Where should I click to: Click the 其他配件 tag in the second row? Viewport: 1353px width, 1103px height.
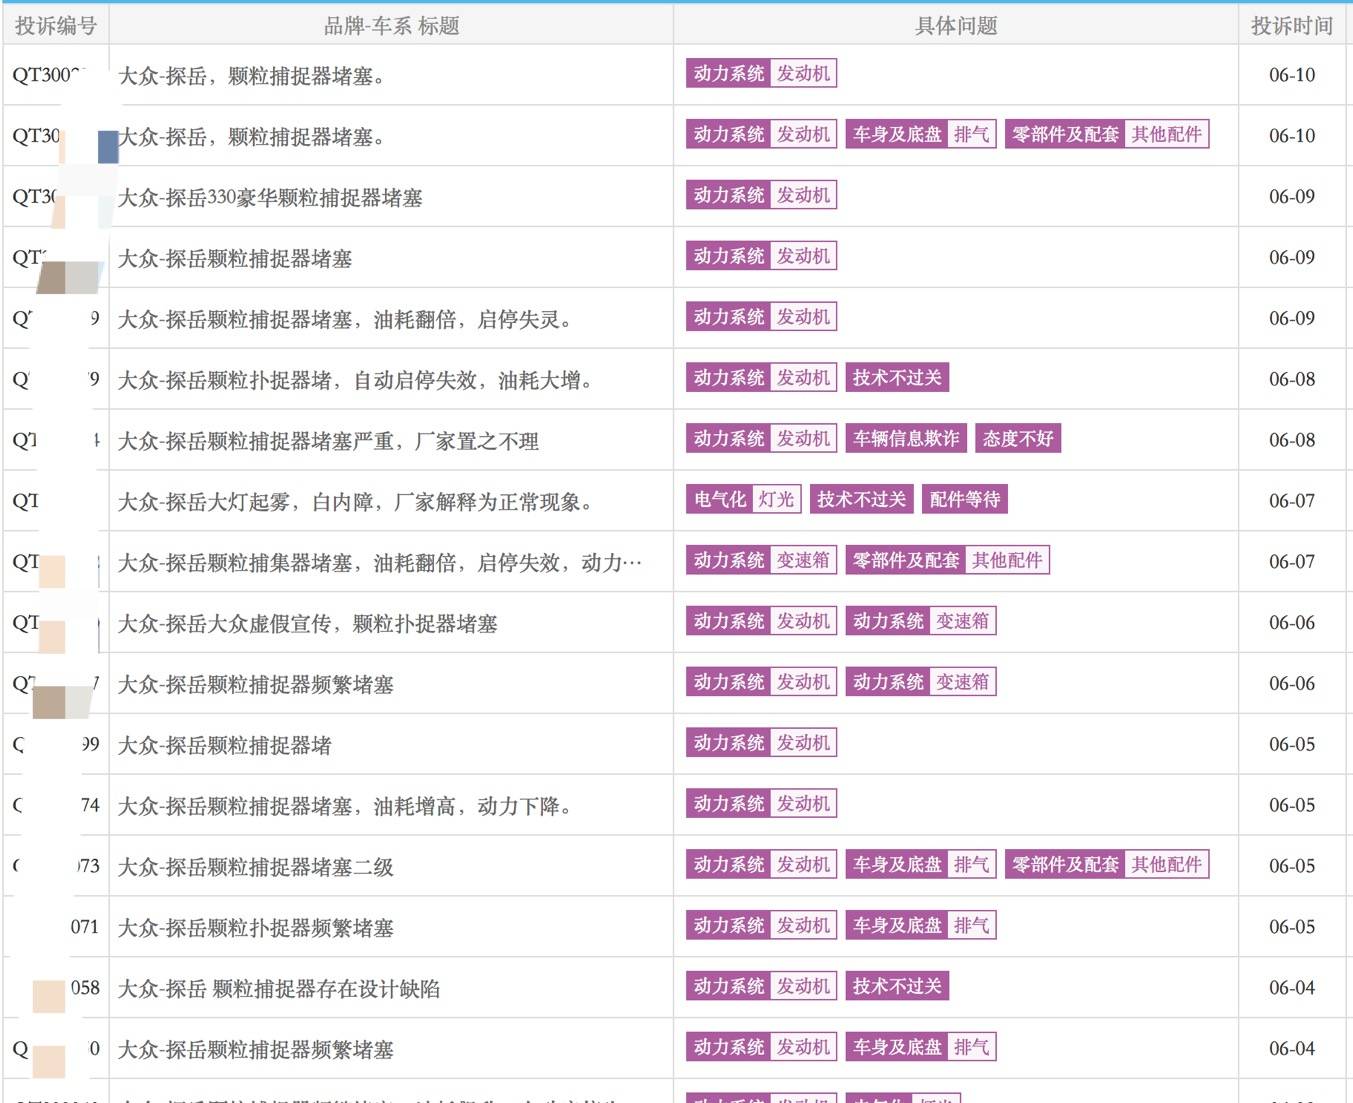[x=1166, y=134]
